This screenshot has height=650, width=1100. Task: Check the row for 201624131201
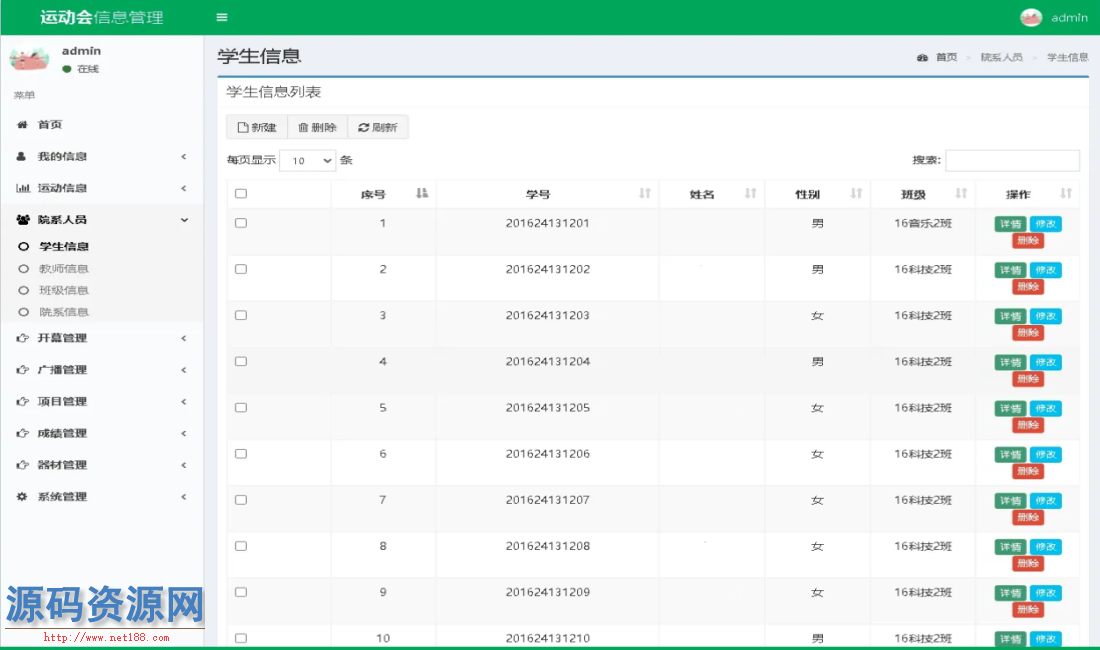pyautogui.click(x=241, y=223)
